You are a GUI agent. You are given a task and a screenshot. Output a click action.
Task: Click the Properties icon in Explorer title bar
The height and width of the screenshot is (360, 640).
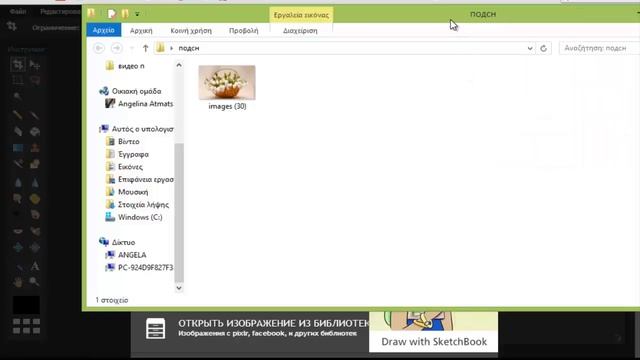coord(111,14)
